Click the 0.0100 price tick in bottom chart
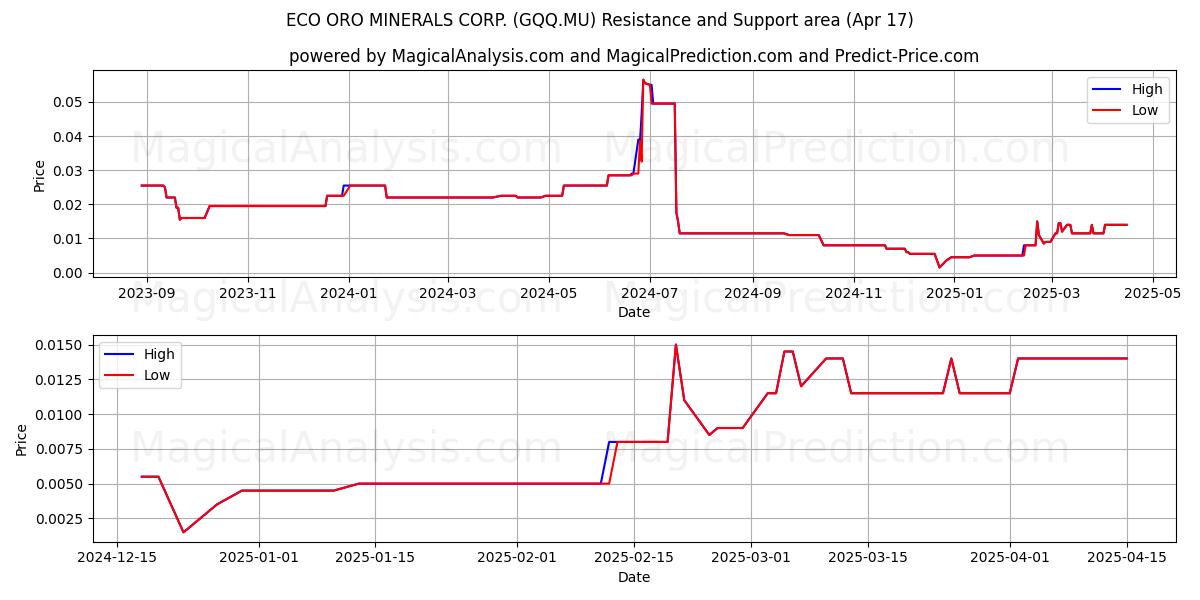 coord(60,415)
